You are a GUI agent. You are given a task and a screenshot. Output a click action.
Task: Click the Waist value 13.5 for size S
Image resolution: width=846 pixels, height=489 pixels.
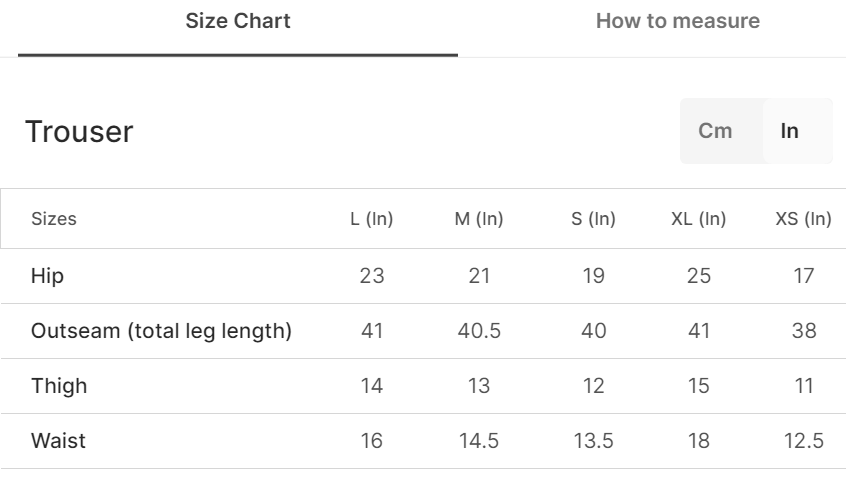[x=593, y=441]
